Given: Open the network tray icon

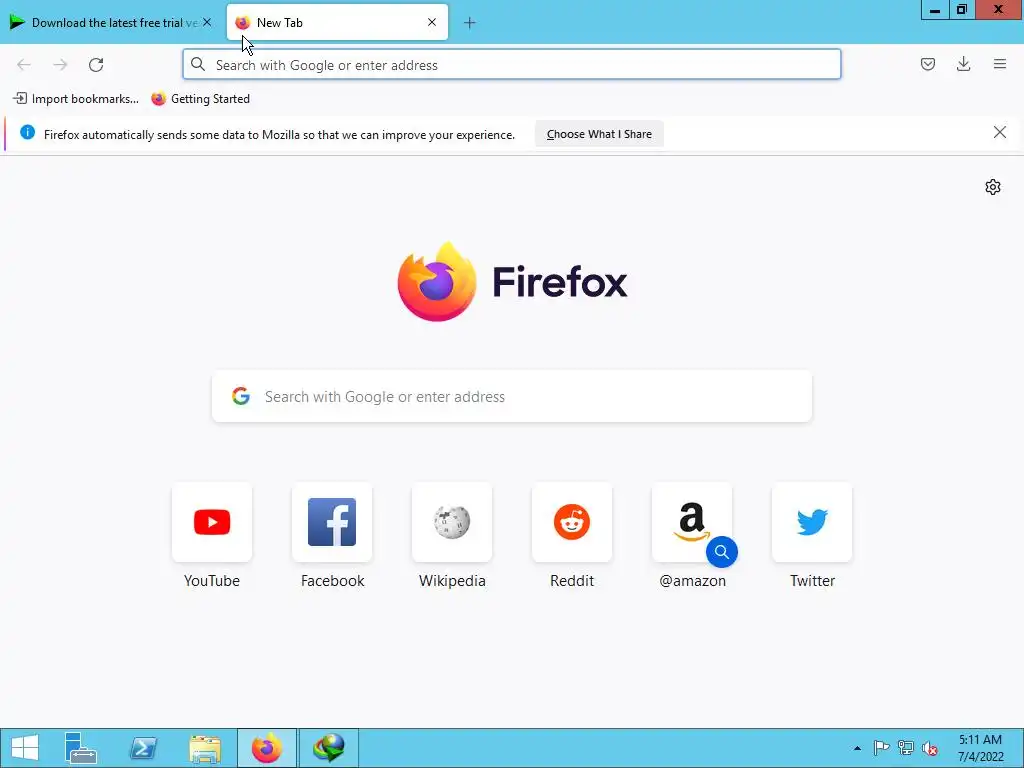Looking at the screenshot, I should [905, 748].
